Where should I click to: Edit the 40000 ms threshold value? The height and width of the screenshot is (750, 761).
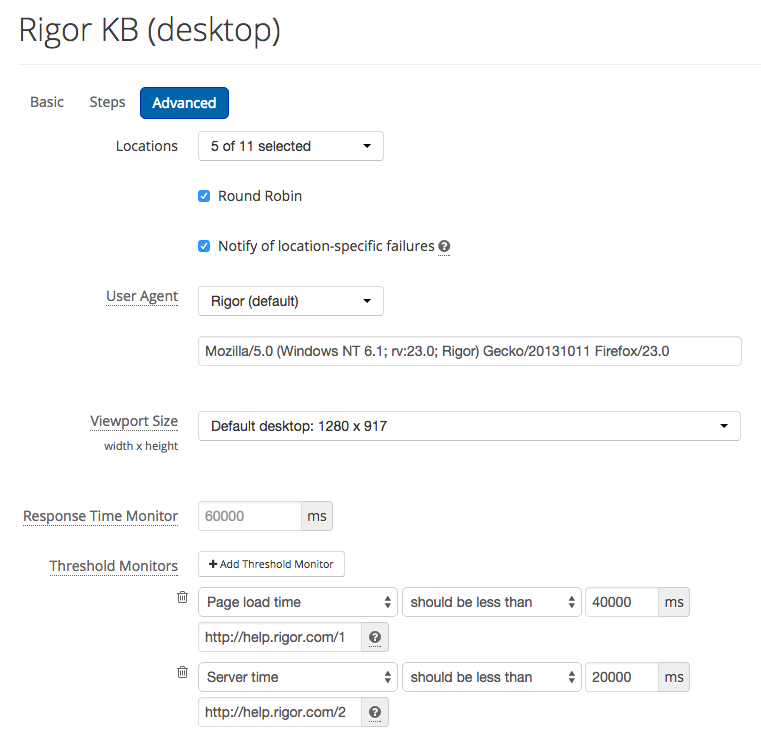622,602
